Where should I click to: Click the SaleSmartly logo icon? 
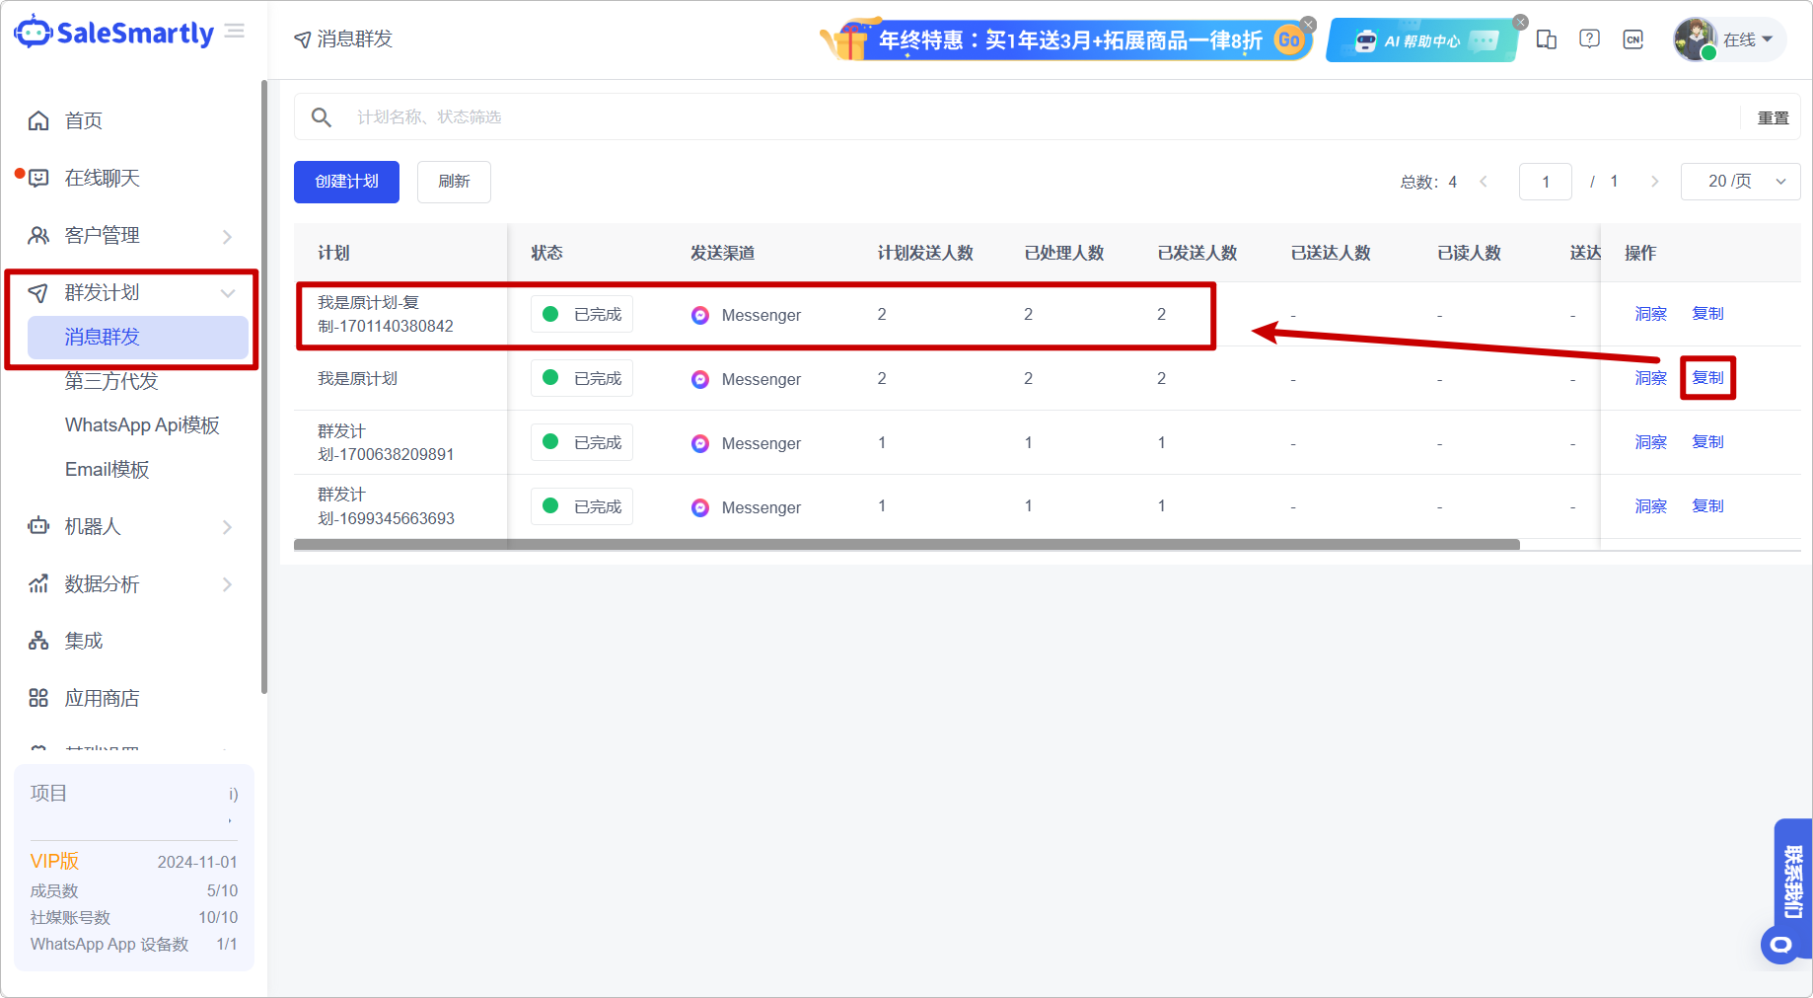tap(33, 32)
